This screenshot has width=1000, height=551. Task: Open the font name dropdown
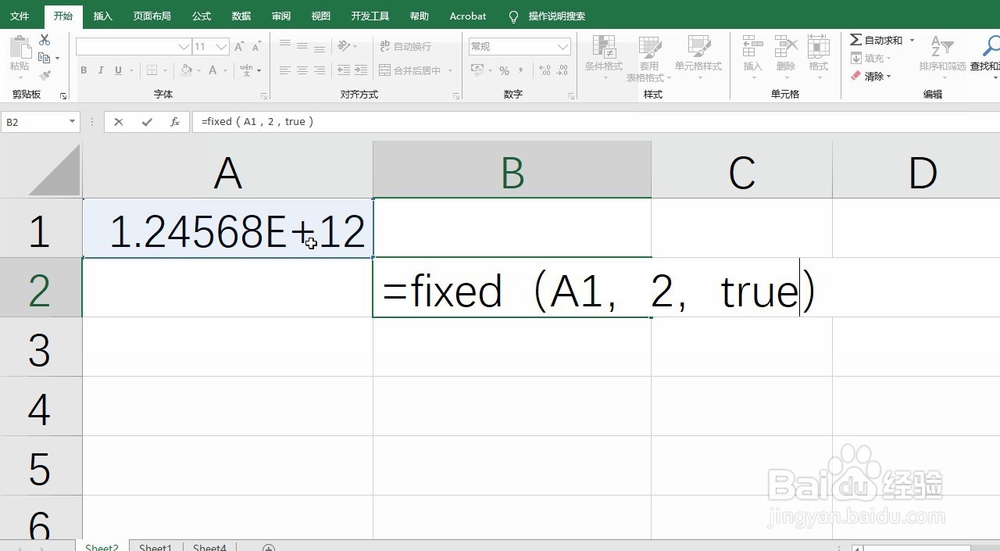pos(184,47)
